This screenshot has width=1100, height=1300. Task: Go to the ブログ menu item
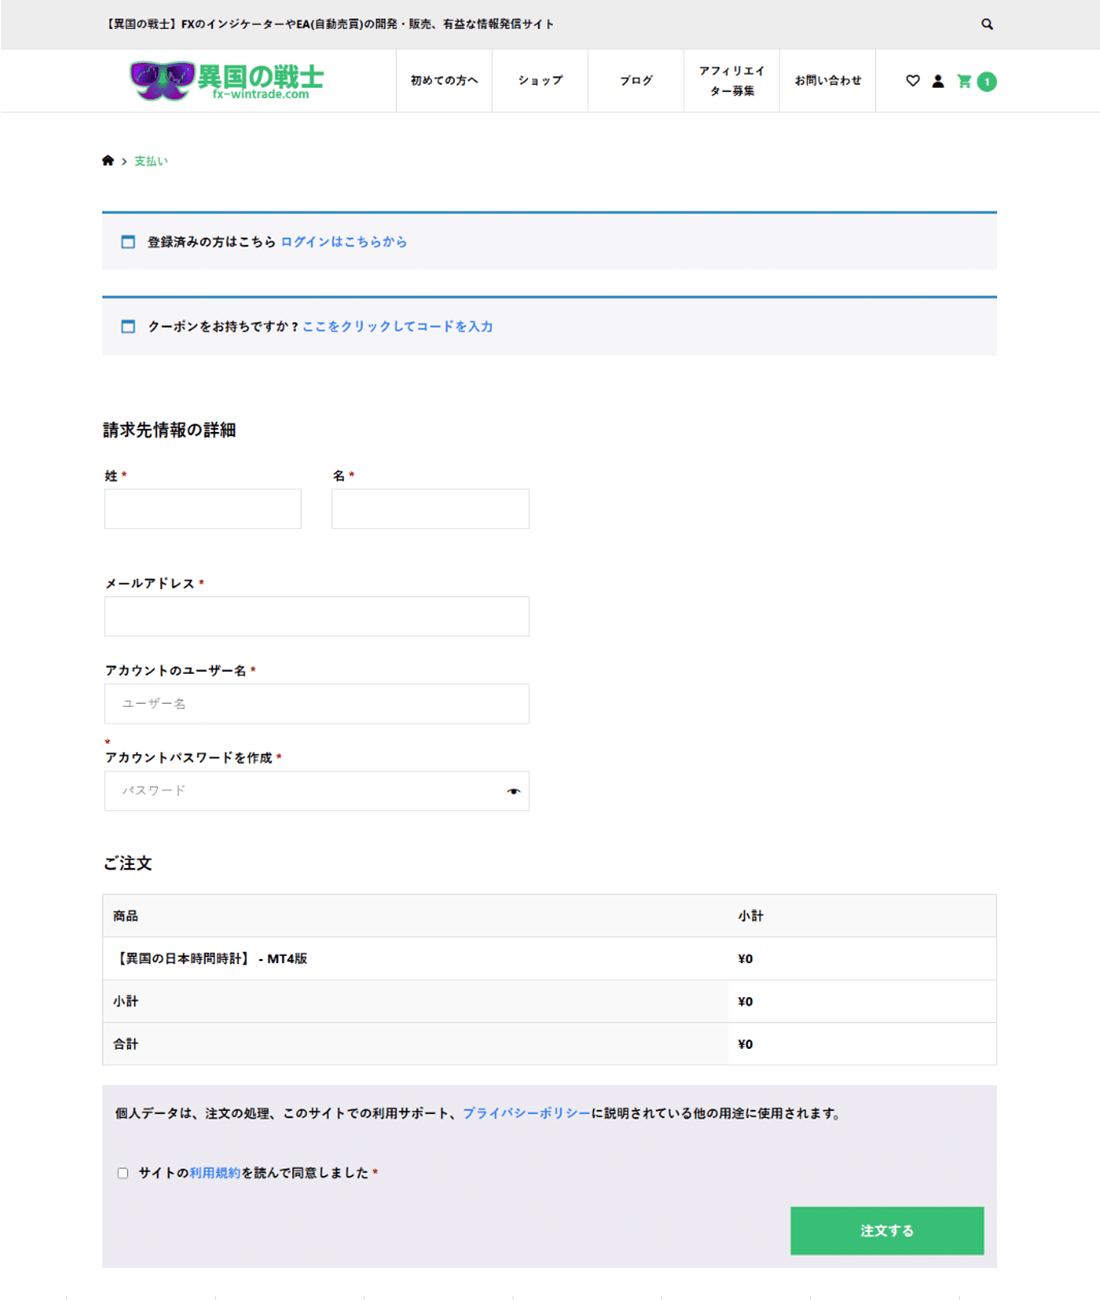[636, 81]
